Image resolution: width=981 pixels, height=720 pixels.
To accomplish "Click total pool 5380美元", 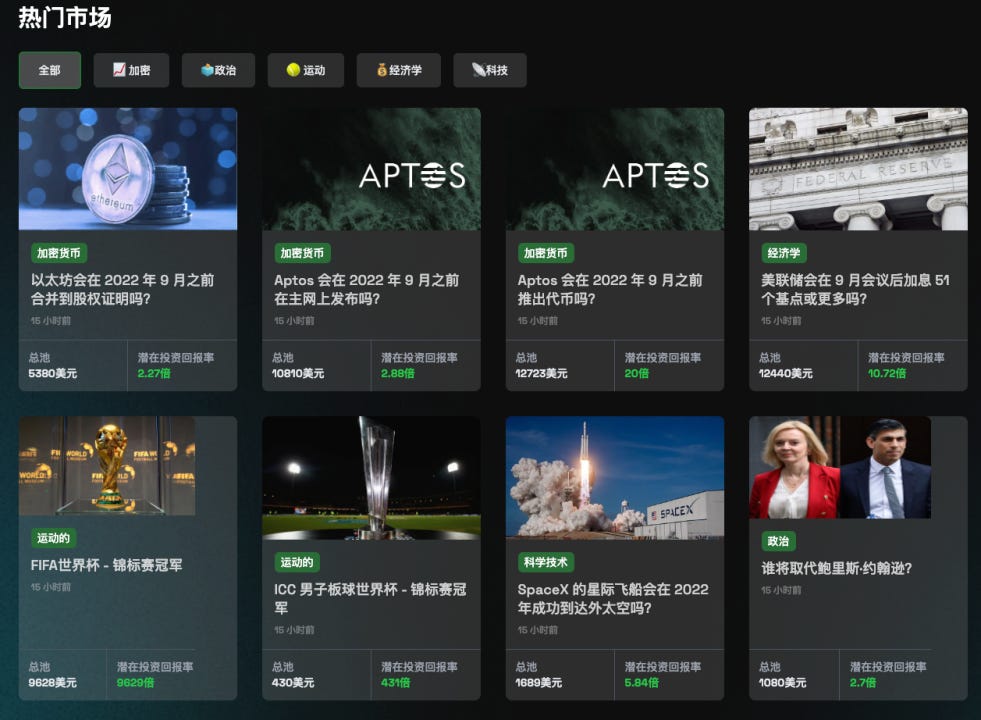I will [x=53, y=373].
